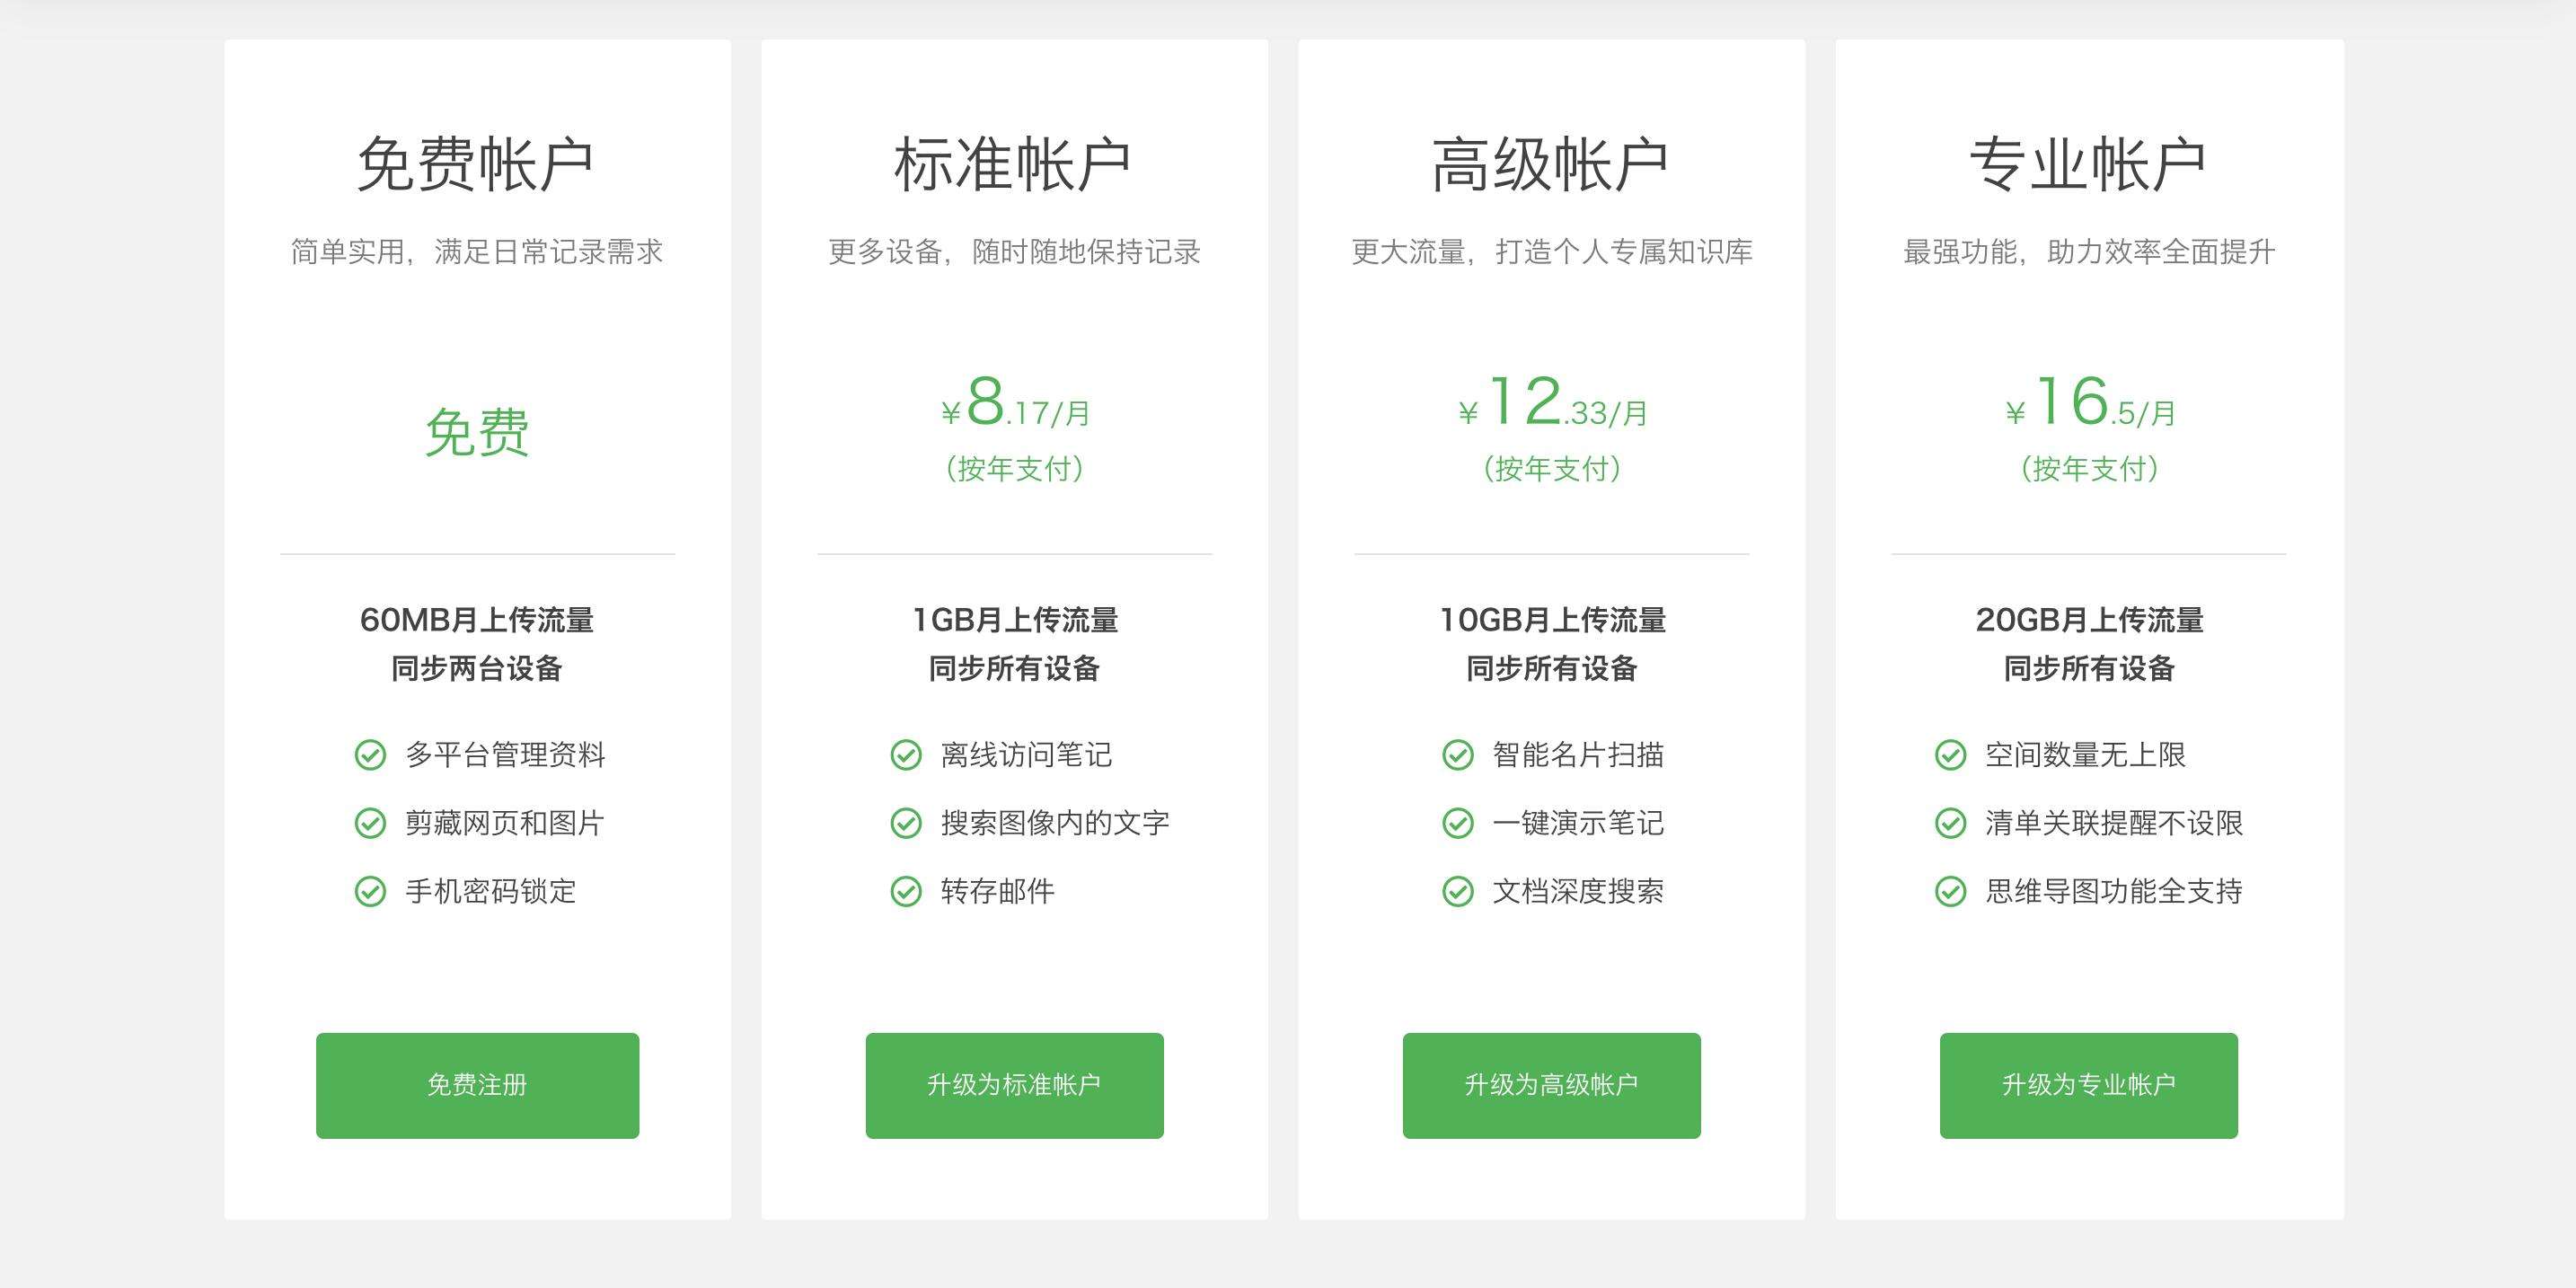Screen dimensions: 2576x1288
Task: Click 升级为专业帐户 button
Action: coord(2088,1085)
